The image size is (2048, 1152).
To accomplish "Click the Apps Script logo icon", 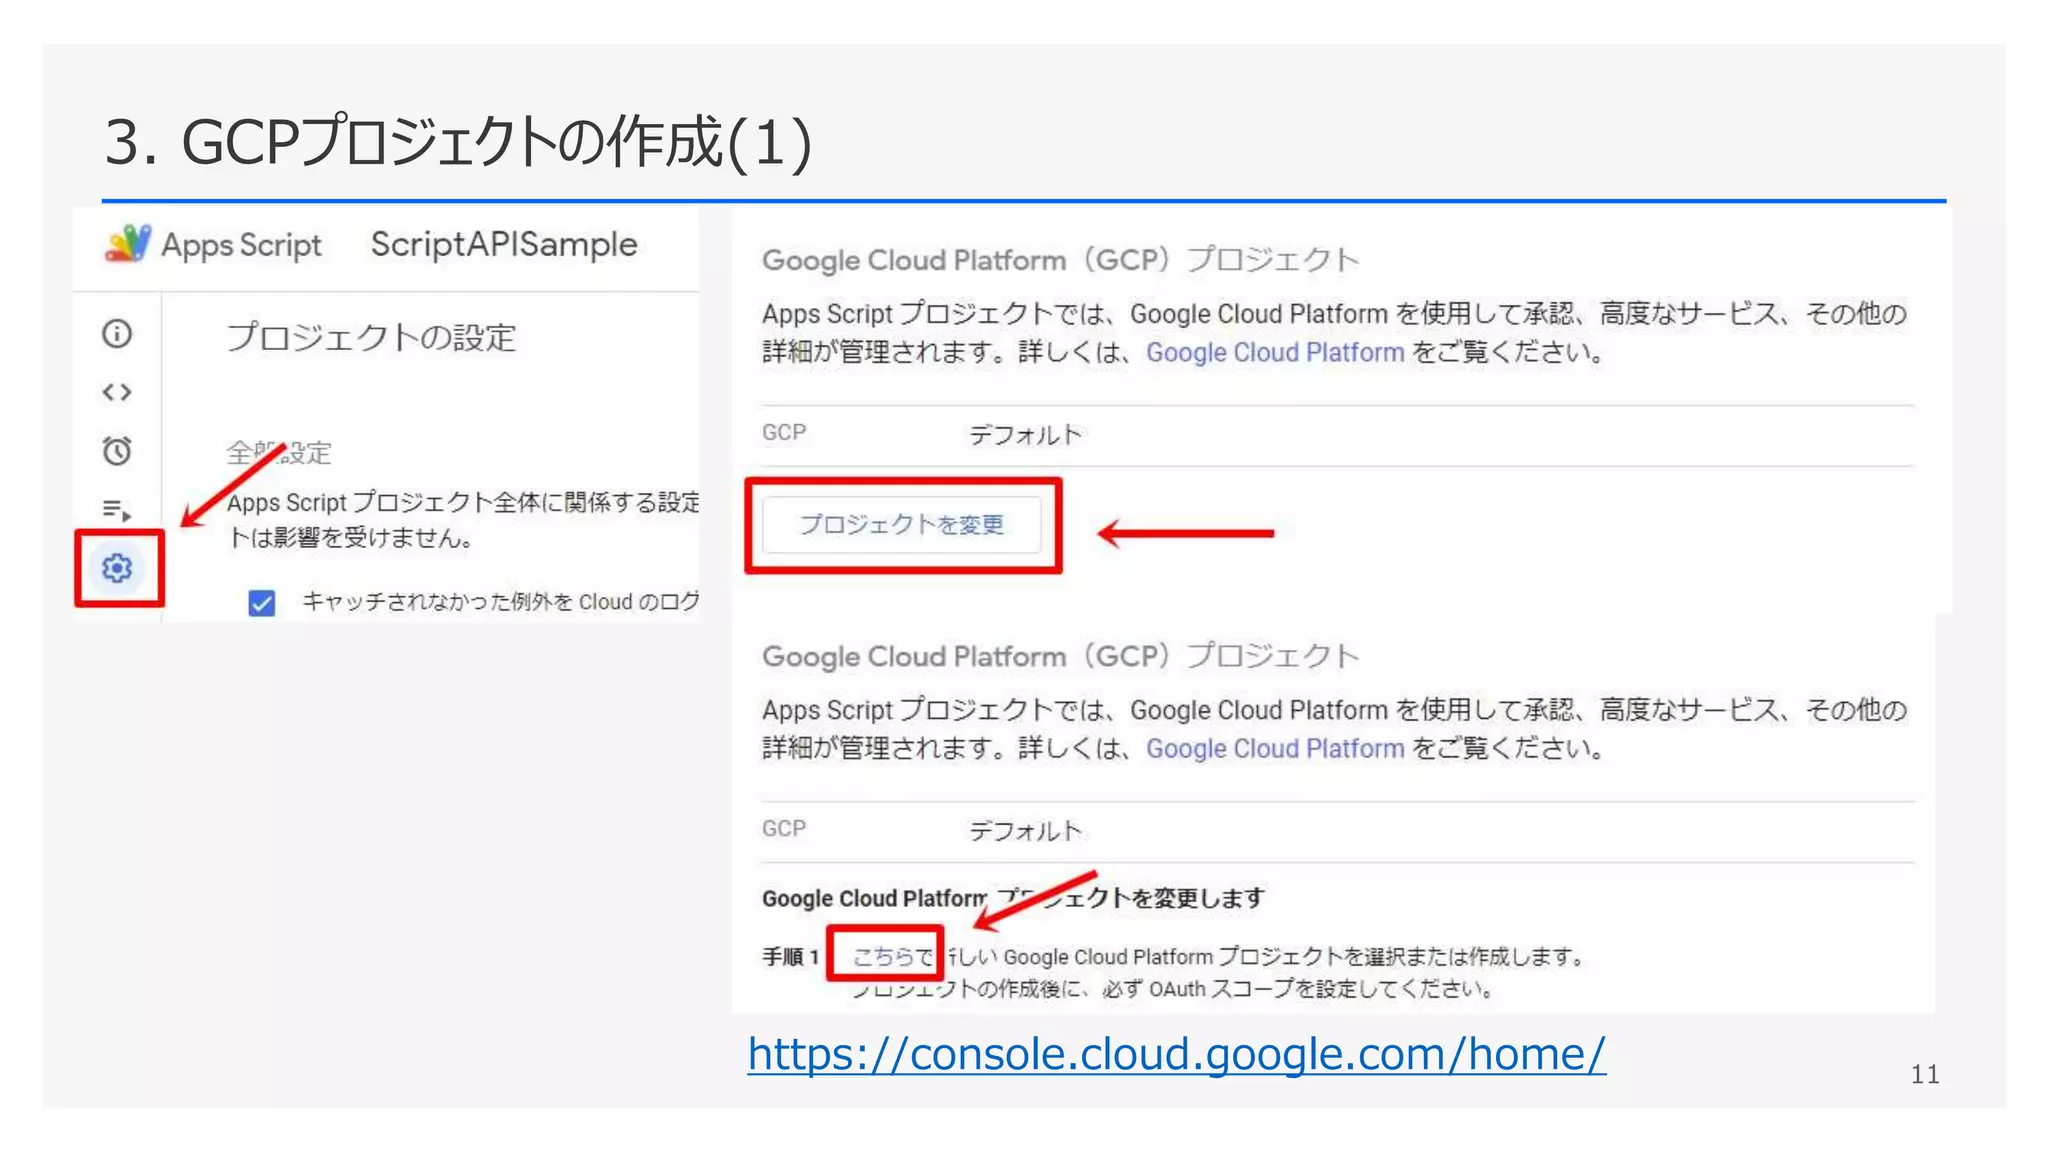I will [128, 244].
